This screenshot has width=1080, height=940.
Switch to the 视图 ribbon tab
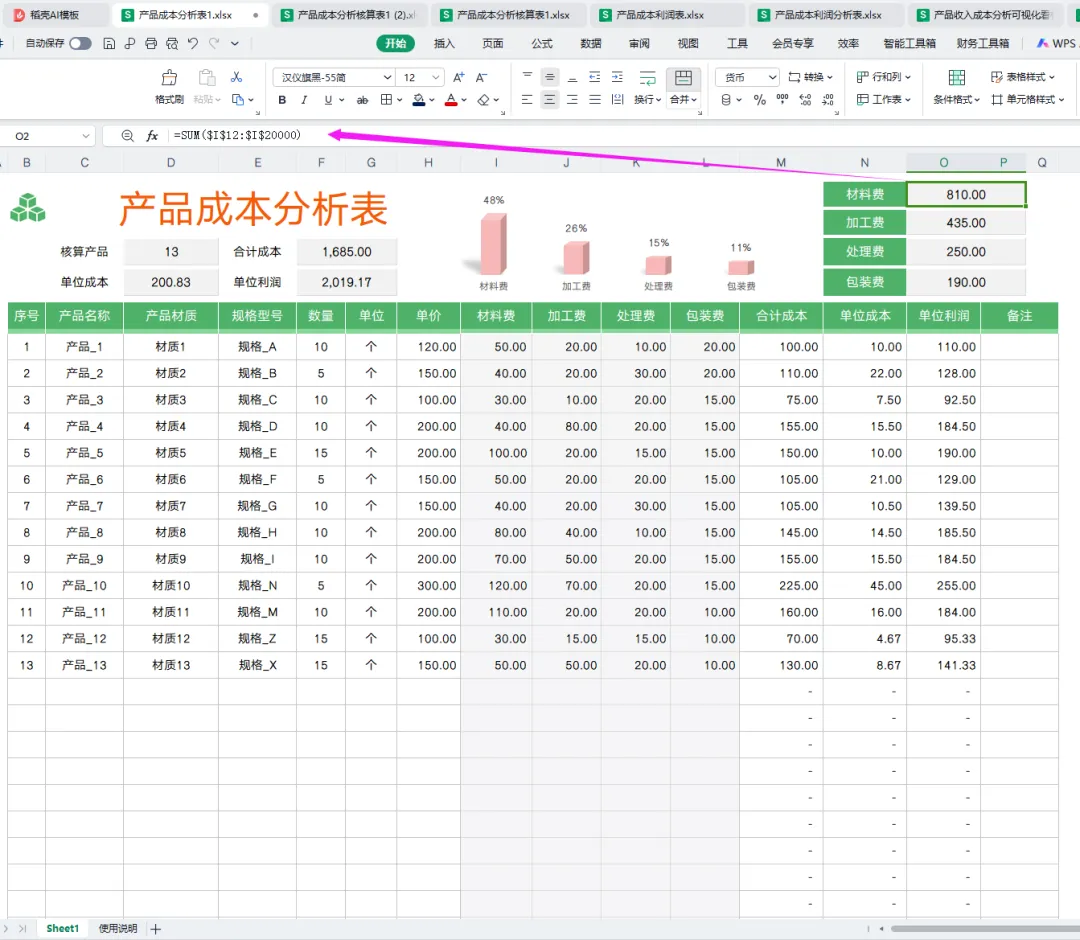click(x=688, y=43)
